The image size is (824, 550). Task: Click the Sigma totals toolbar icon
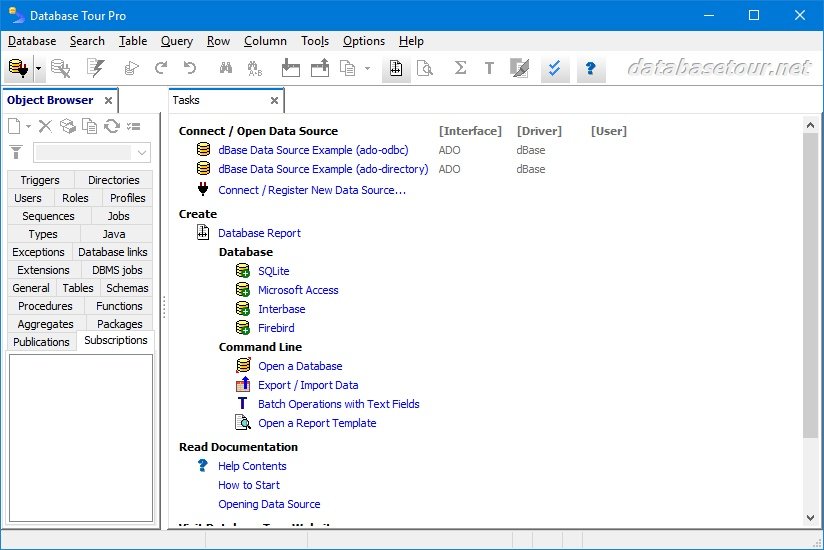(460, 68)
